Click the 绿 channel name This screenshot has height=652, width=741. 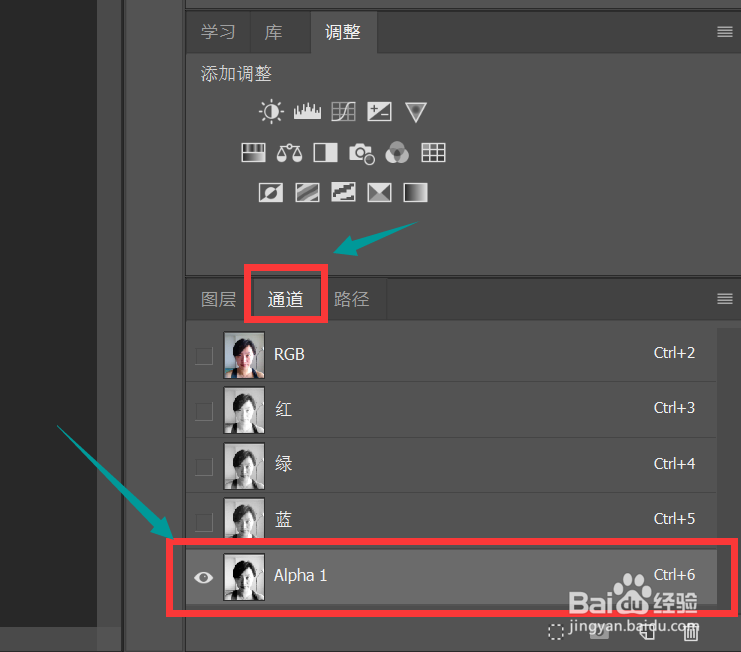[284, 463]
